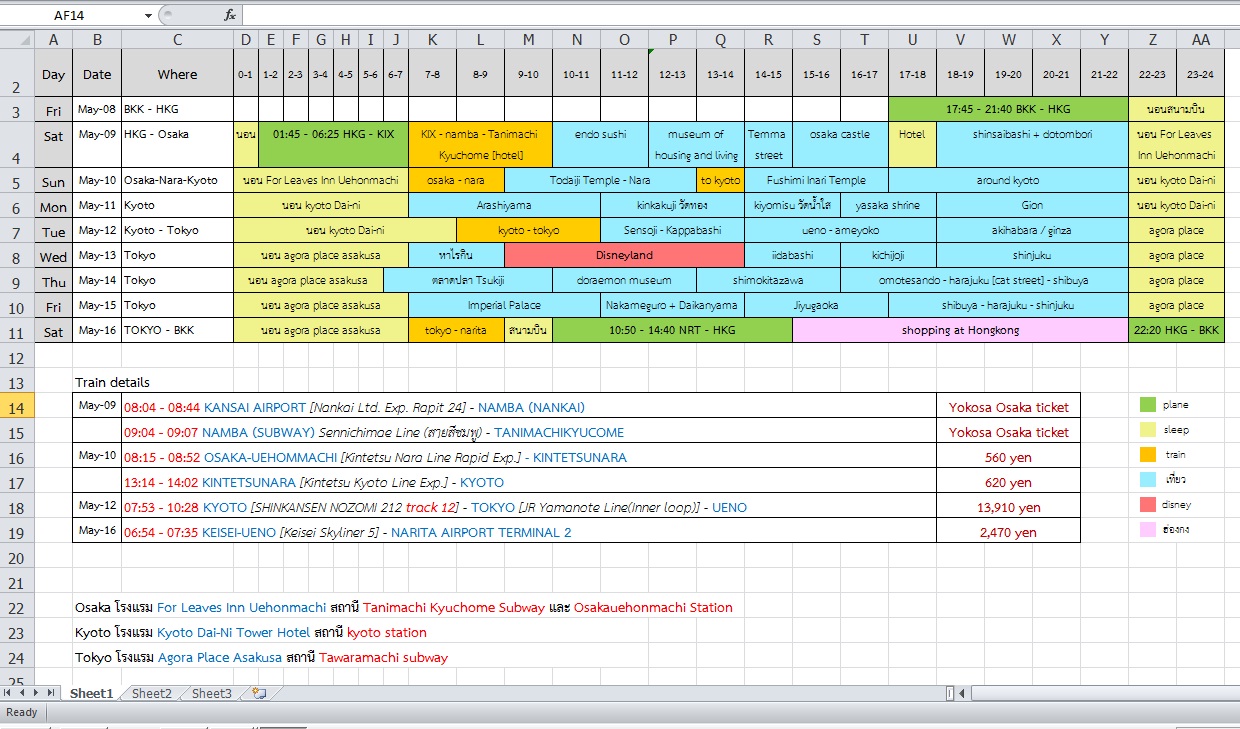Viewport: 1240px width, 729px height.
Task: Click the 'Todaiji Temple - Nara' cell
Action: (x=600, y=180)
